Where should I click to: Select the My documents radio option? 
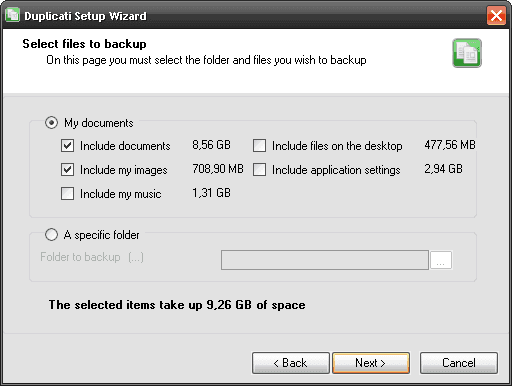51,123
